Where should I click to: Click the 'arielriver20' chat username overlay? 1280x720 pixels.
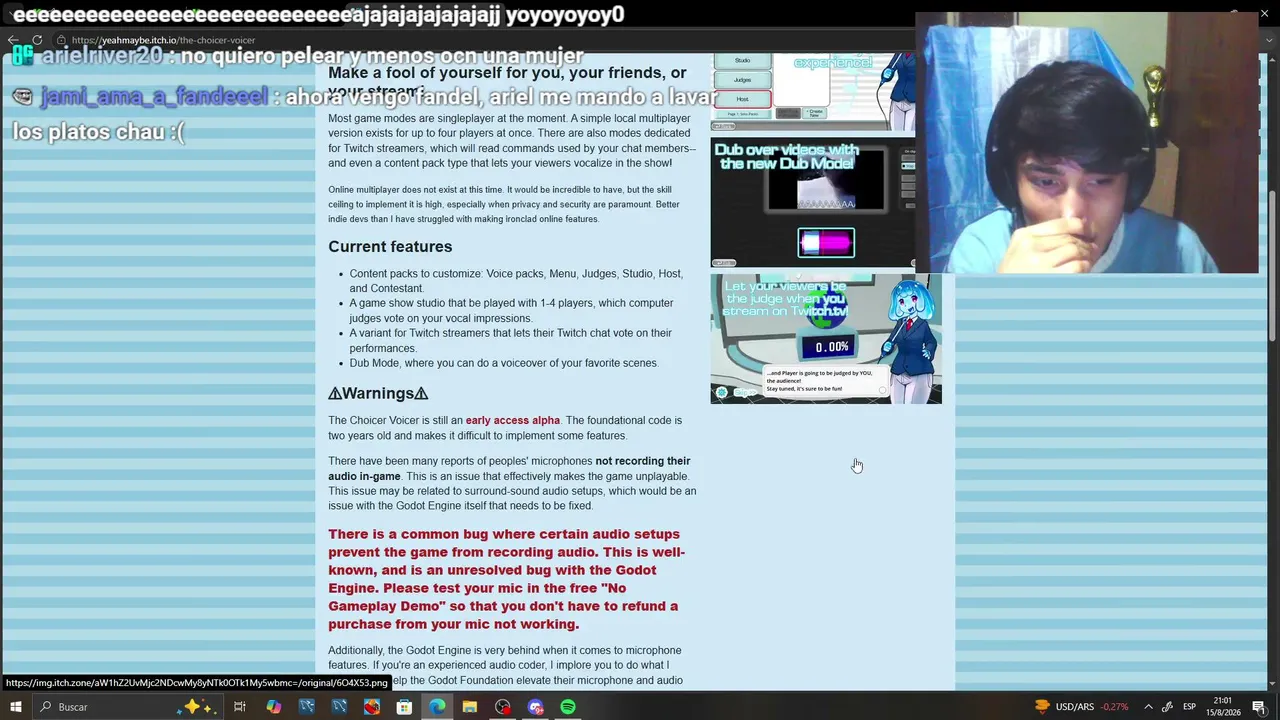pos(102,56)
